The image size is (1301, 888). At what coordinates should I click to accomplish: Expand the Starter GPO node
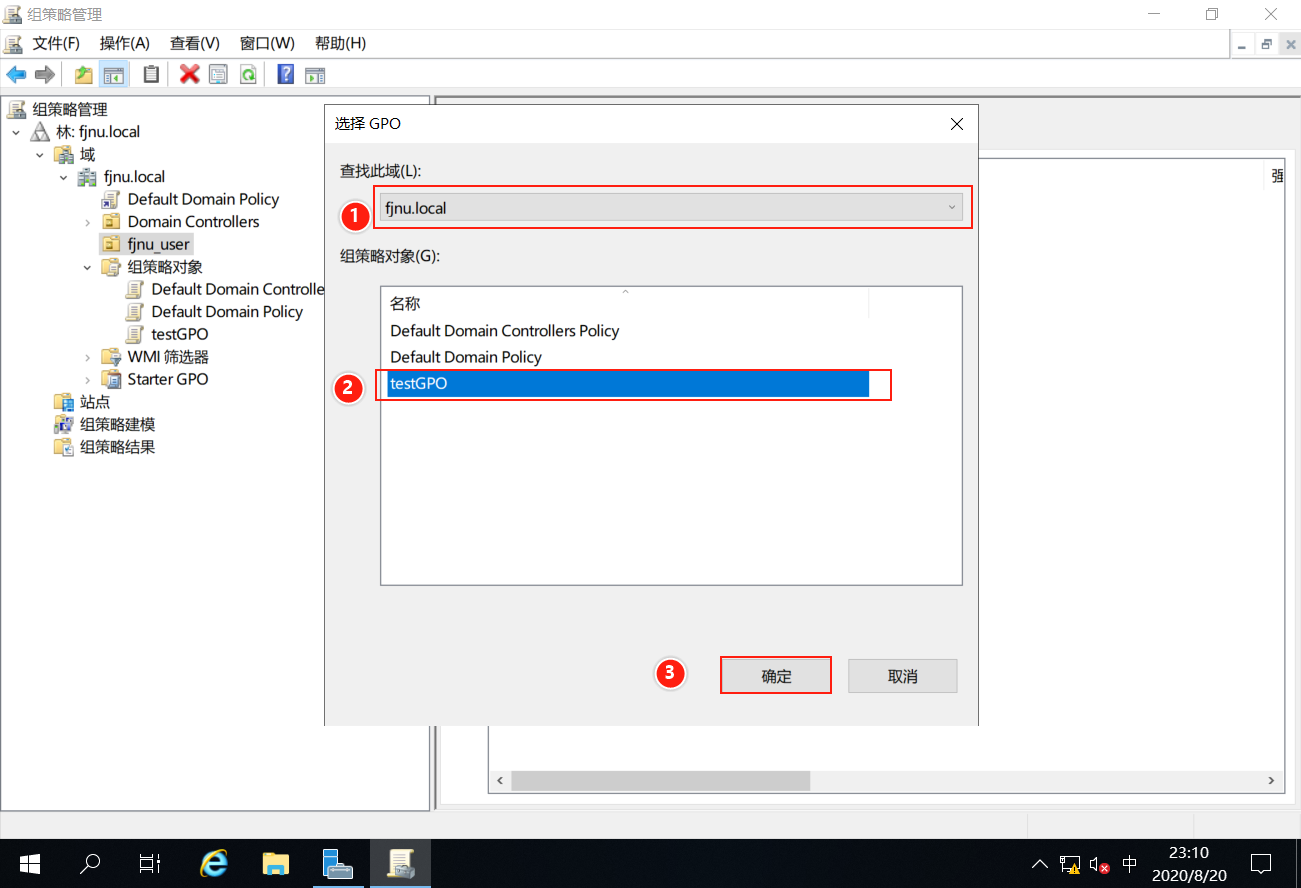point(88,379)
